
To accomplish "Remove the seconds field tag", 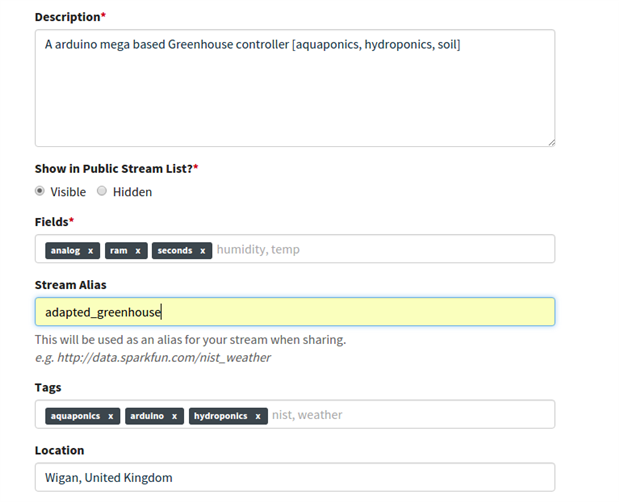I will coord(202,251).
